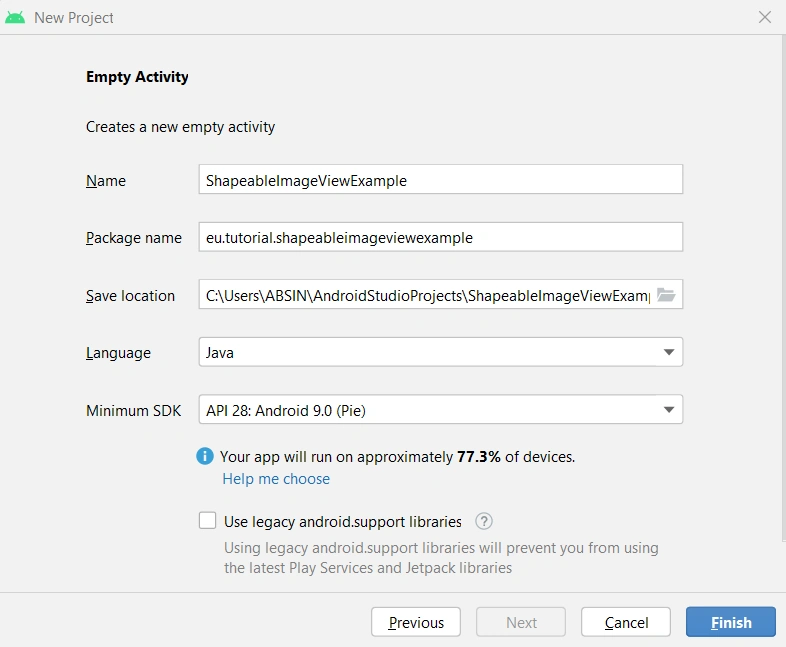Open the Help me choose link

(276, 479)
